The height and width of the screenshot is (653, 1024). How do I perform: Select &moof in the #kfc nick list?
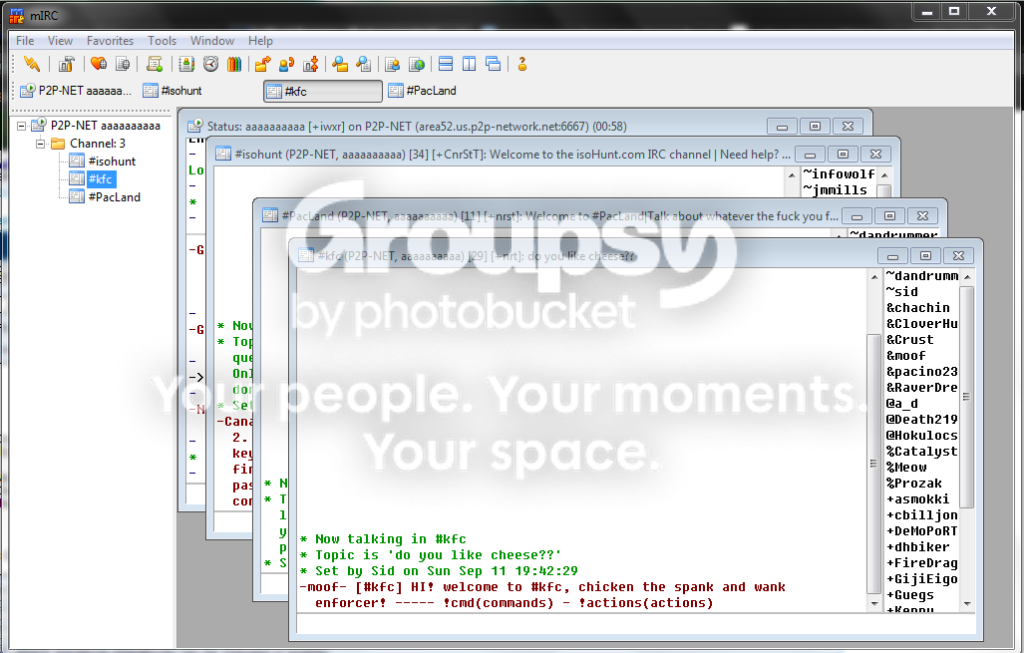906,356
